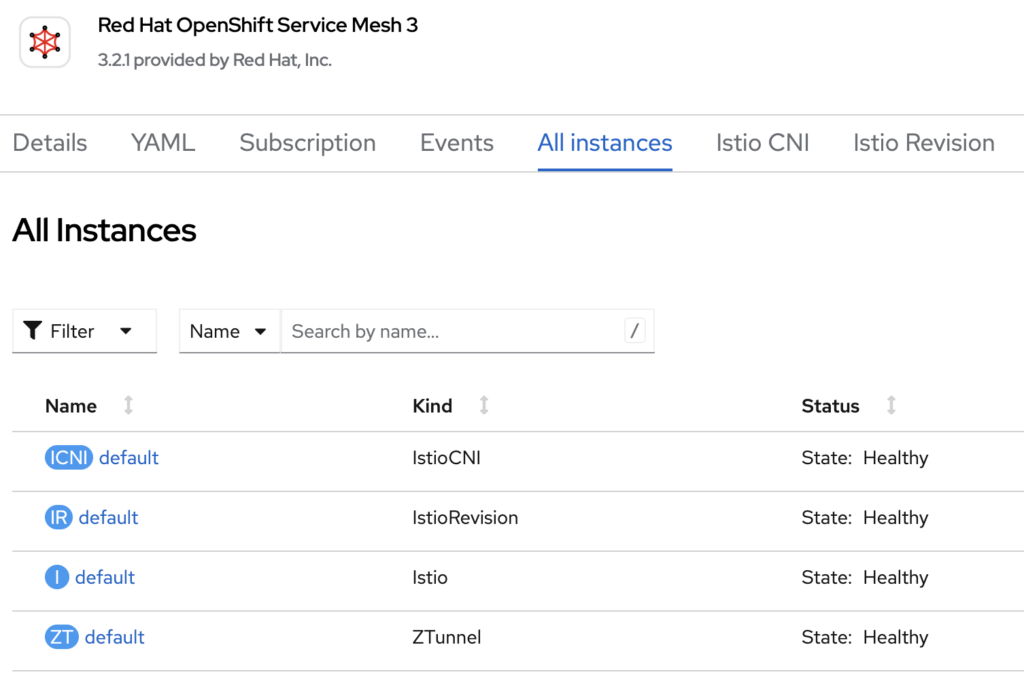The width and height of the screenshot is (1024, 700).
Task: Go to the Subscription tab
Action: click(x=307, y=143)
